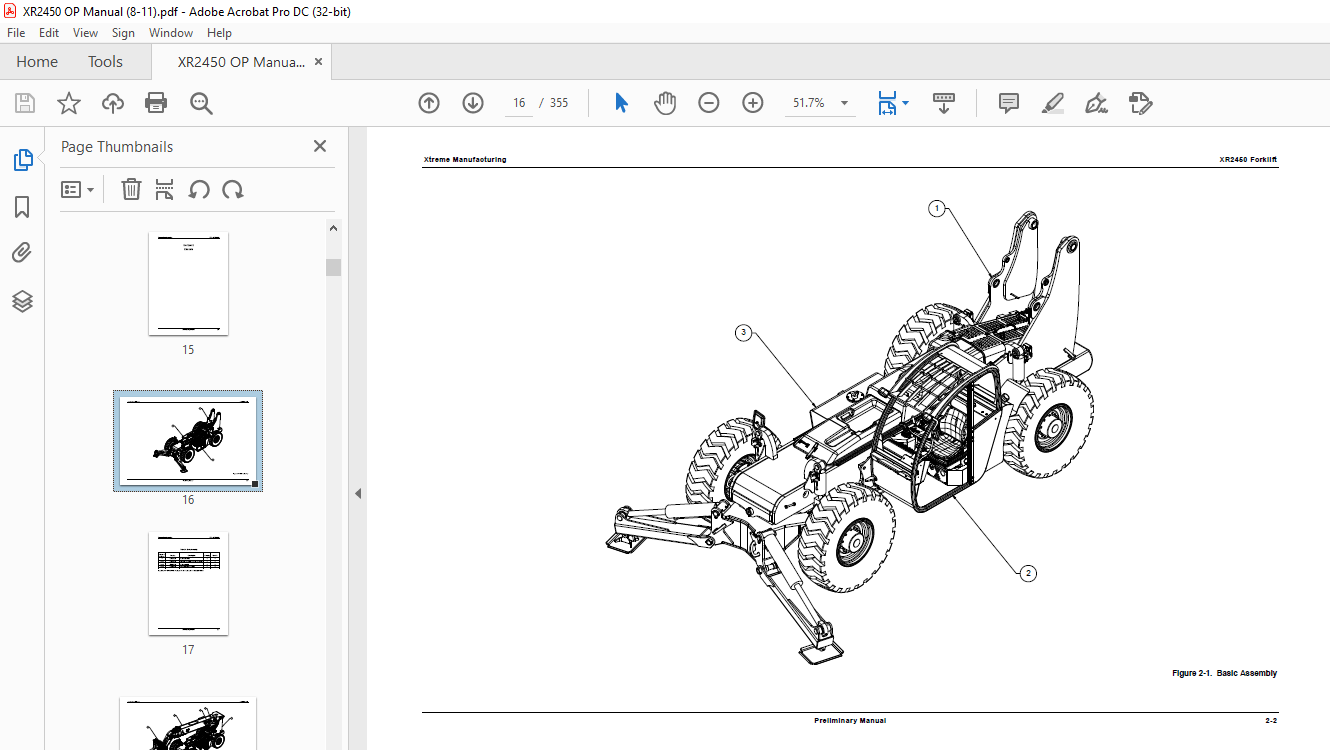This screenshot has height=750, width=1330.
Task: Open the Sign menu
Action: click(123, 33)
